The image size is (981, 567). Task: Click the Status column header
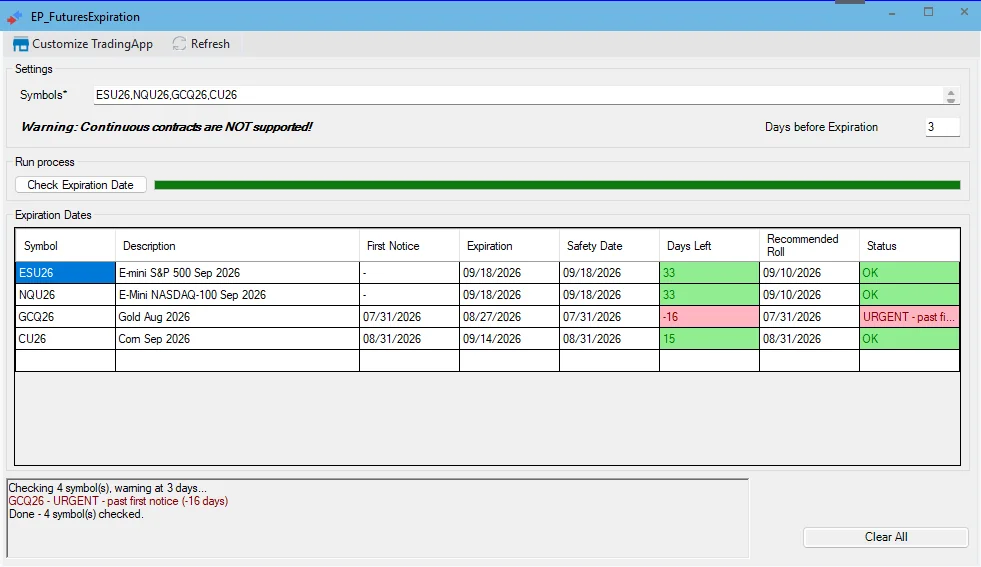pyautogui.click(x=910, y=246)
